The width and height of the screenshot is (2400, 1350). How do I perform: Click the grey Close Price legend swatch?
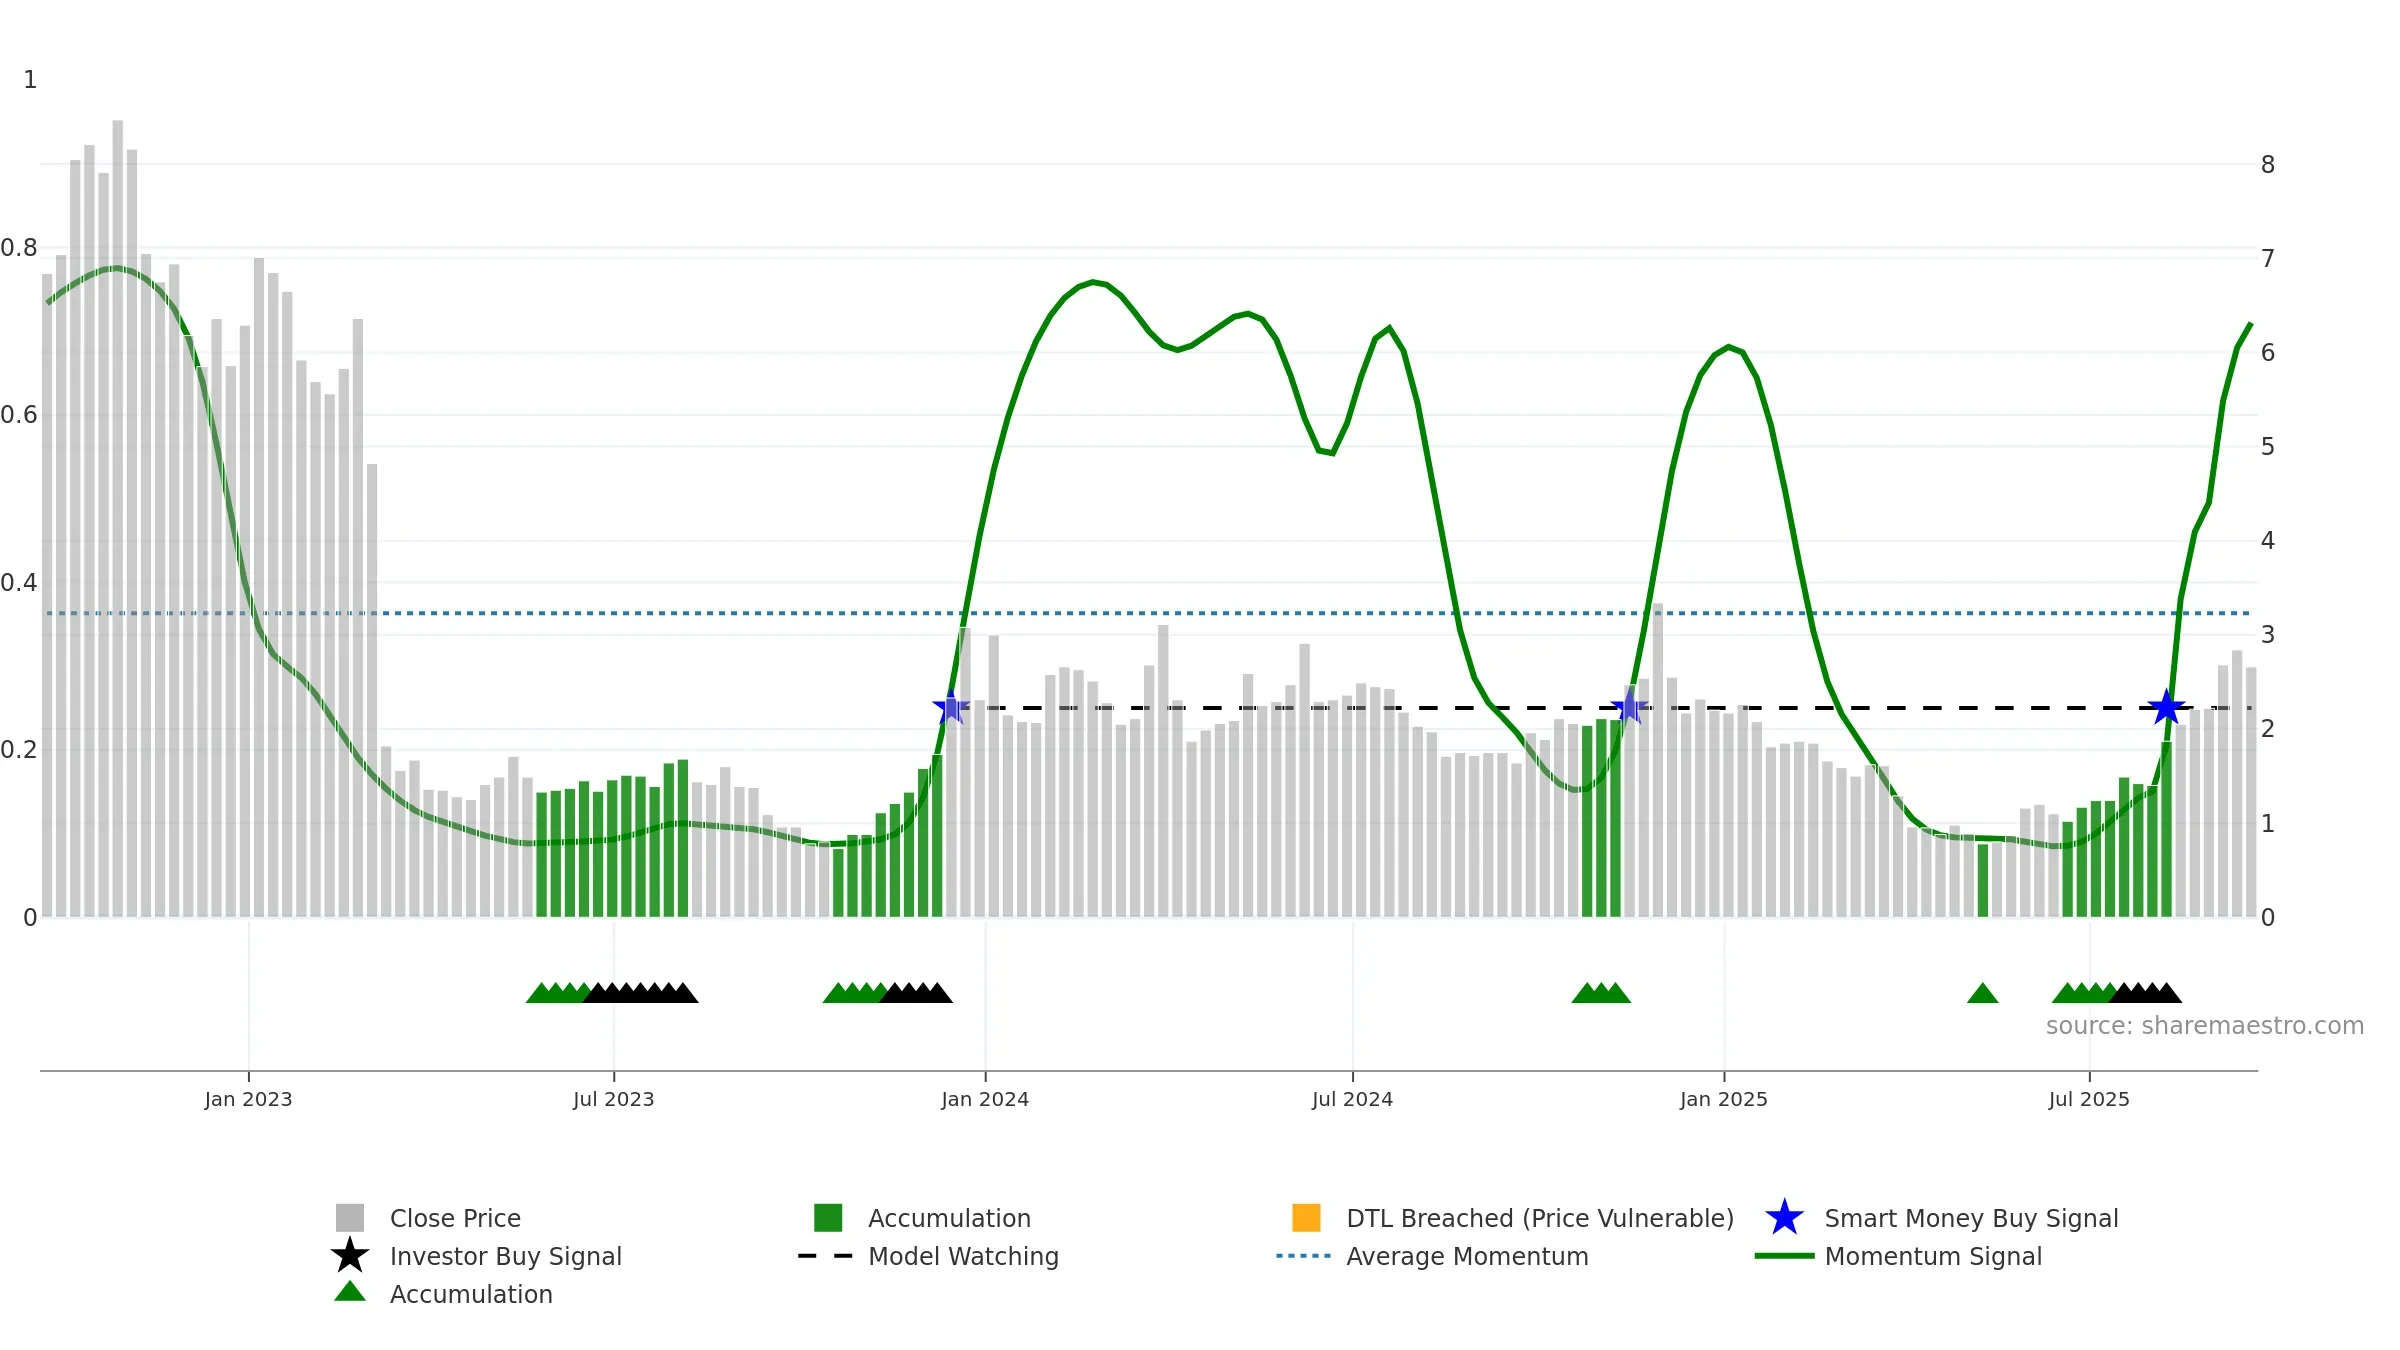(350, 1218)
